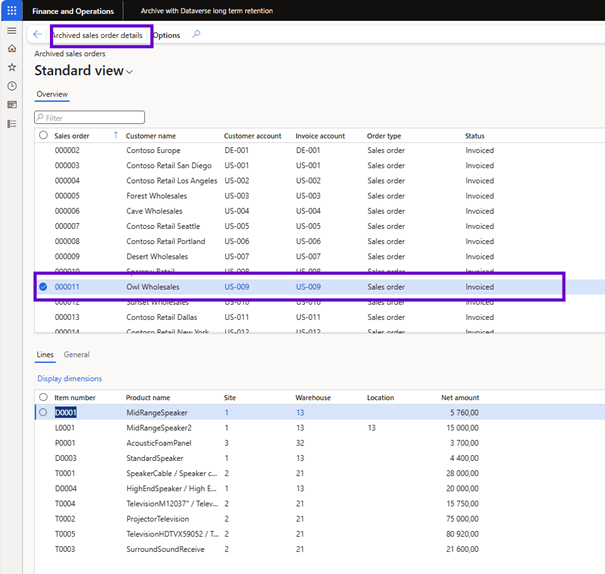605x574 pixels.
Task: Click Archived sales order details button
Action: 98,35
